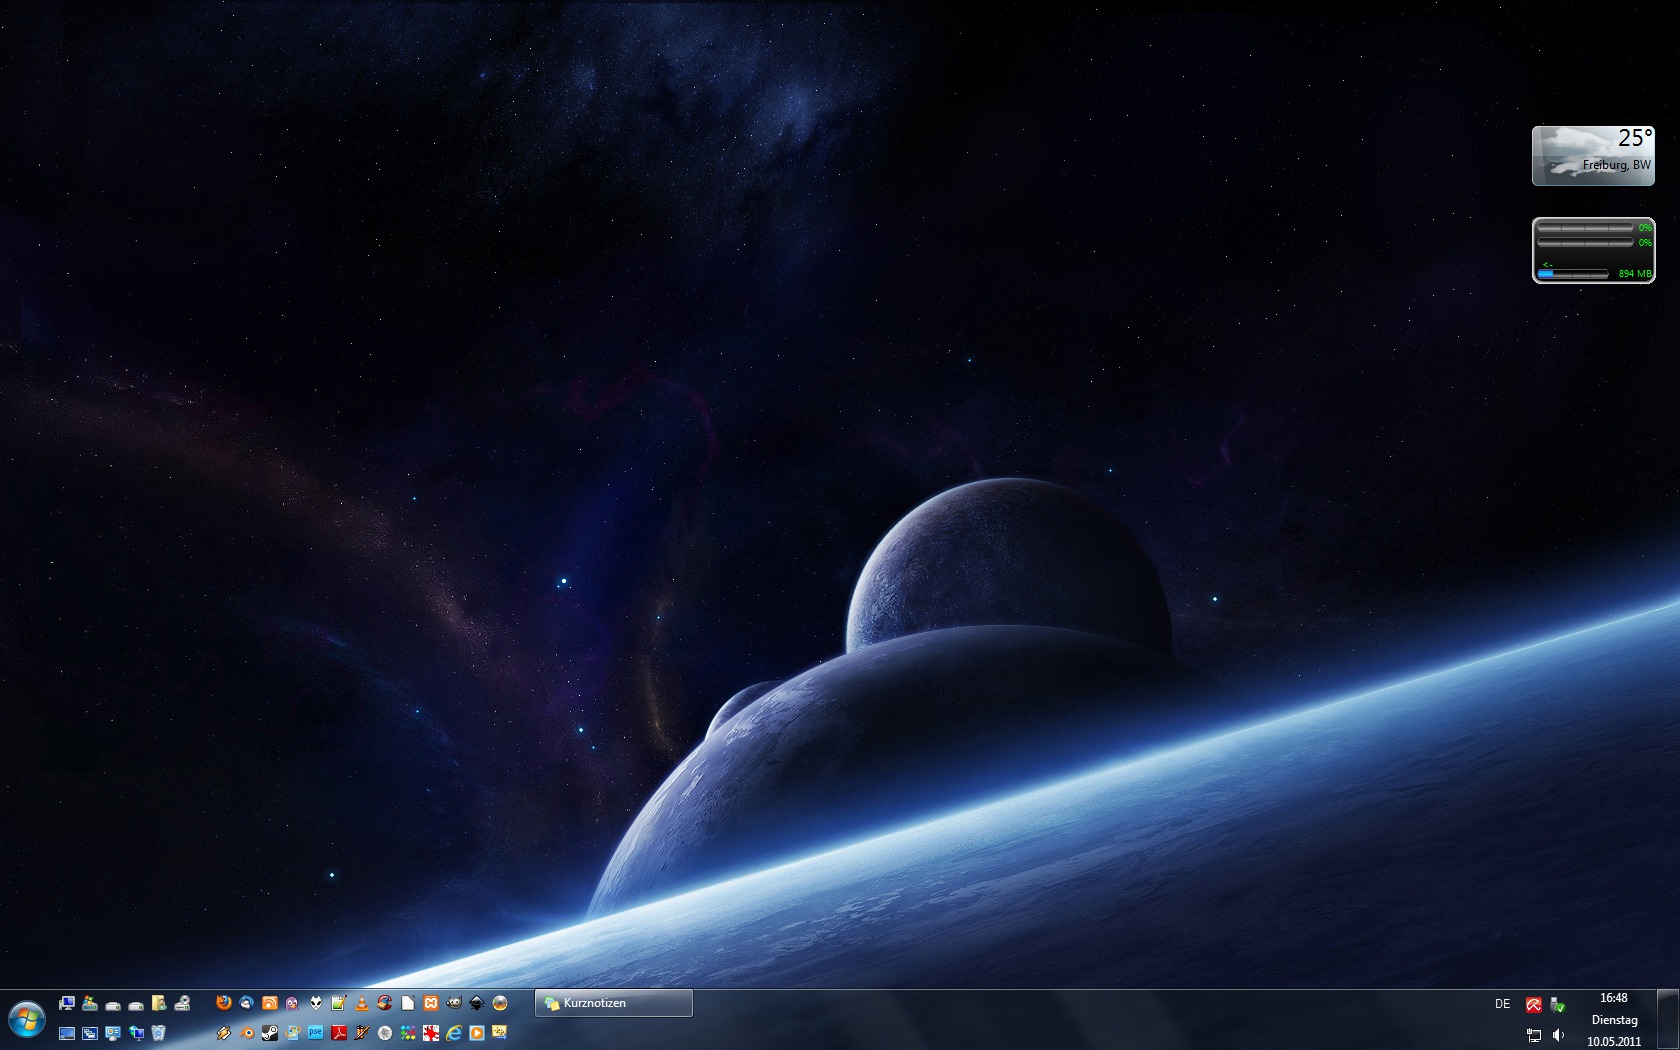Image resolution: width=1680 pixels, height=1050 pixels.
Task: Click the first CPU core usage bar
Action: coord(1585,228)
